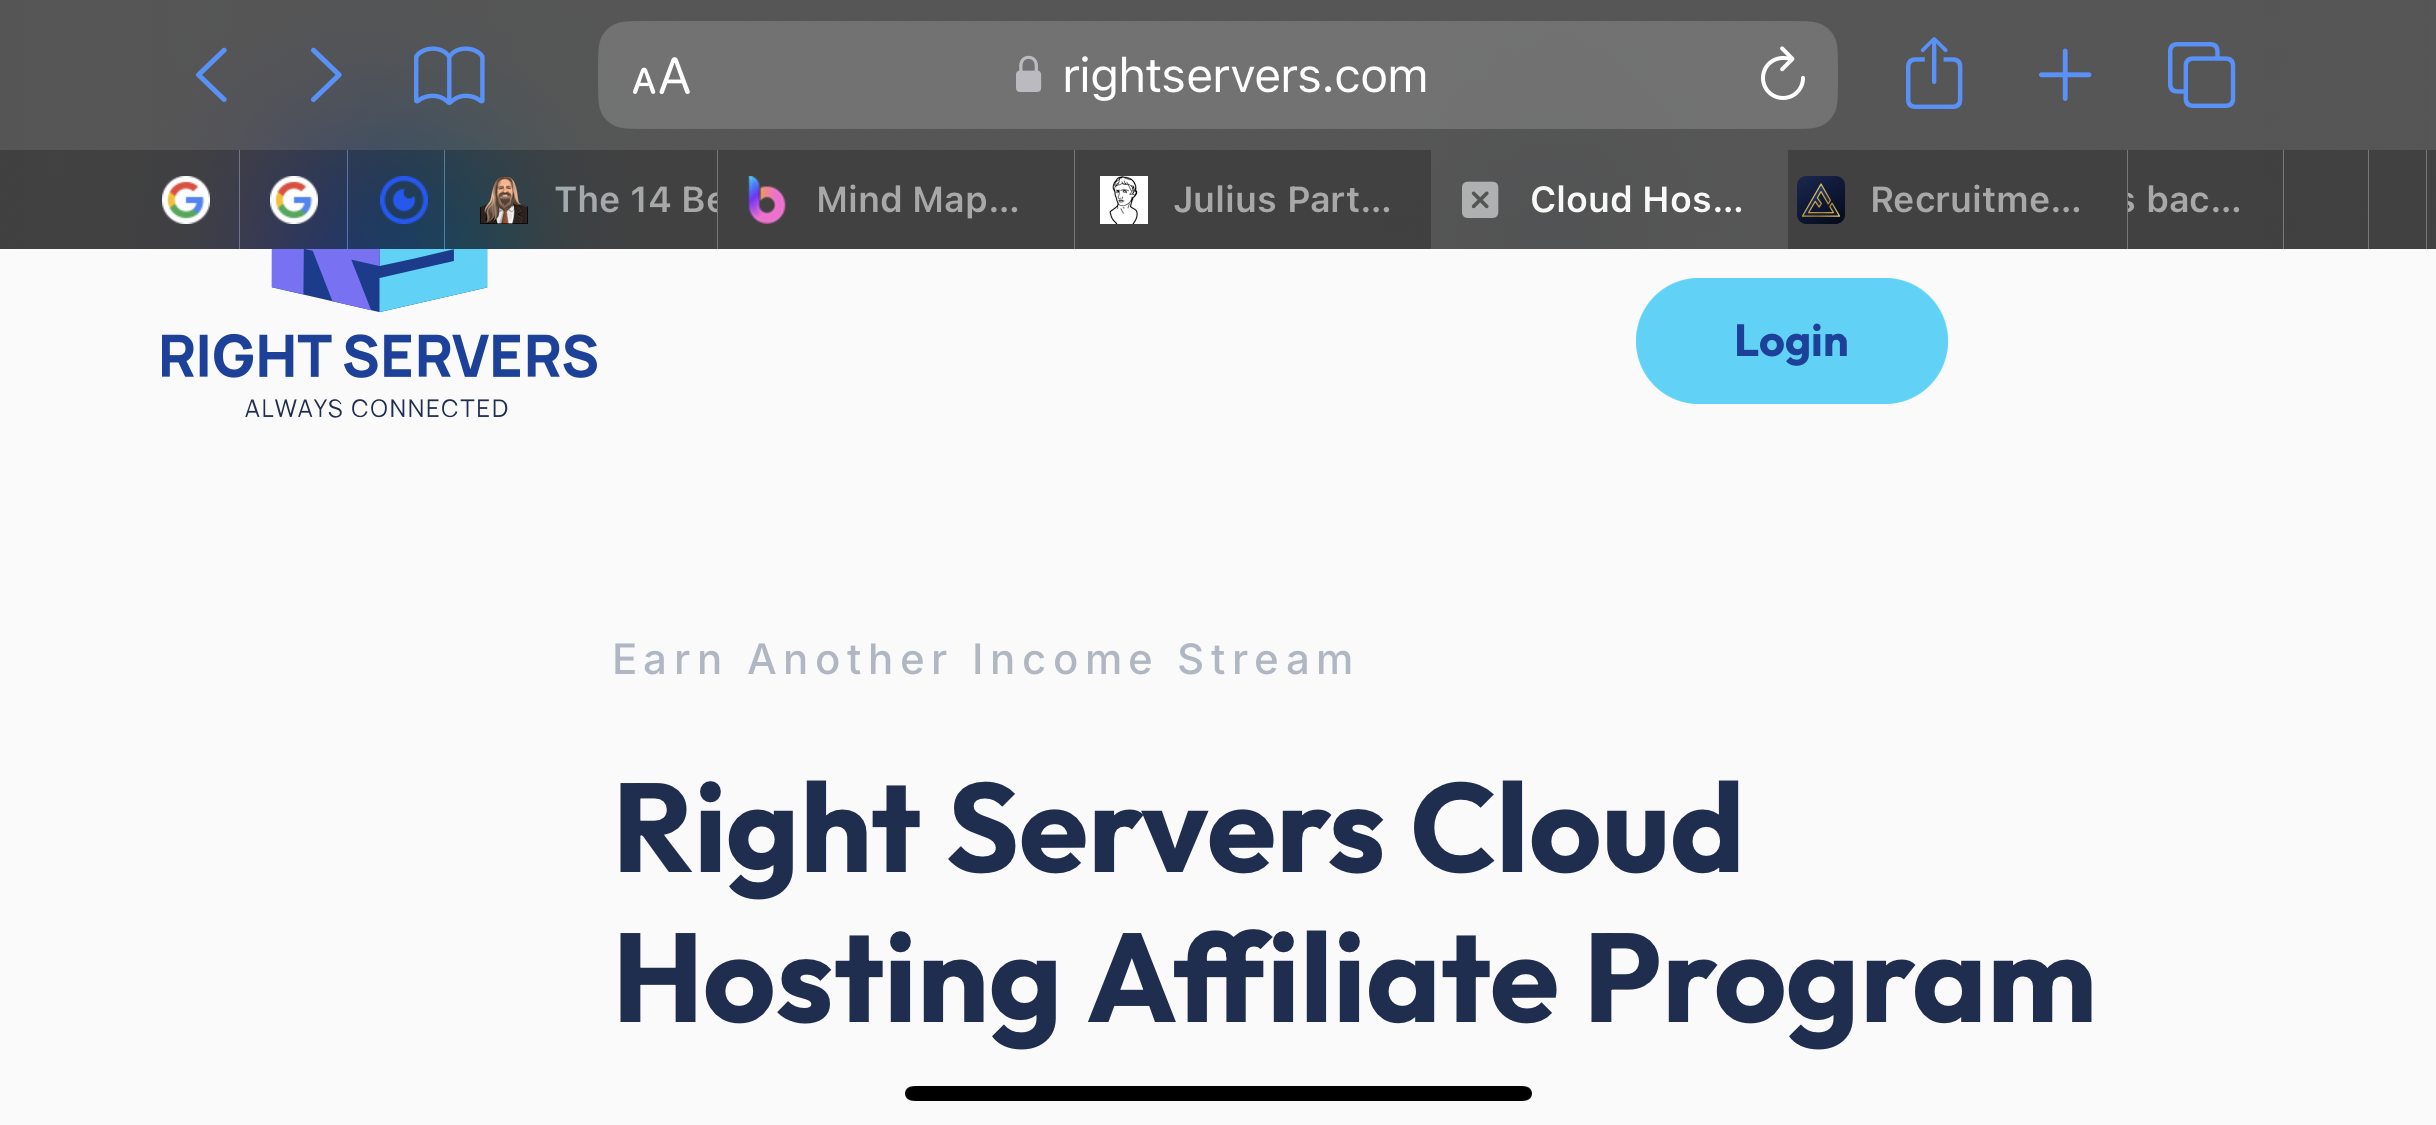This screenshot has height=1125, width=2436.
Task: Tap the home indicator bar at bottom
Action: pos(1218,1093)
